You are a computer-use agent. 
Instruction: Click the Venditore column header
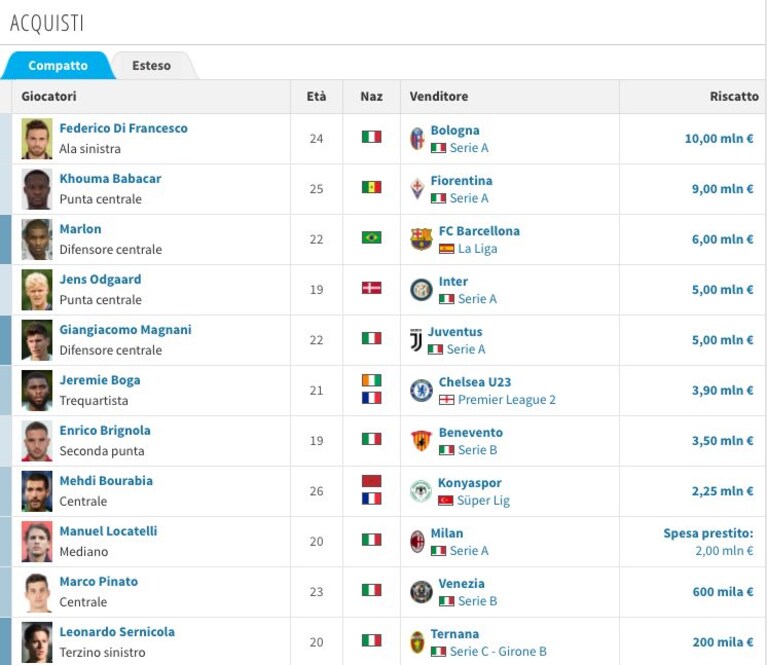(439, 96)
